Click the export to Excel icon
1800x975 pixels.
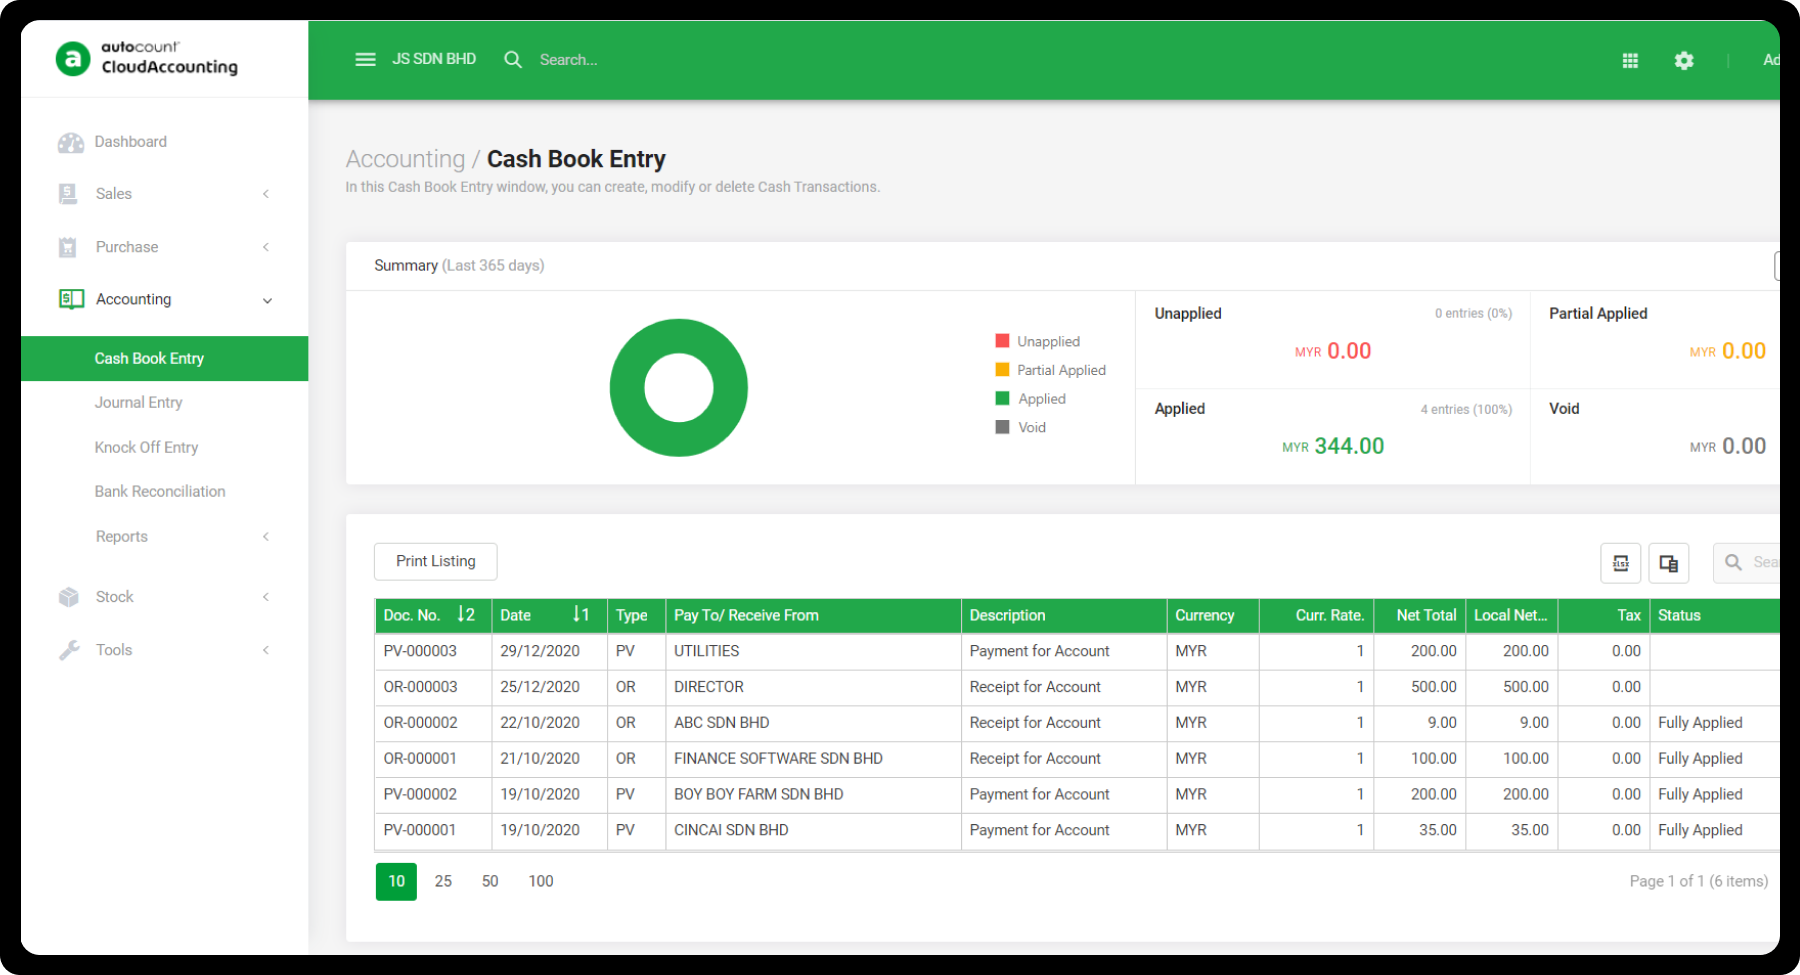[1621, 563]
